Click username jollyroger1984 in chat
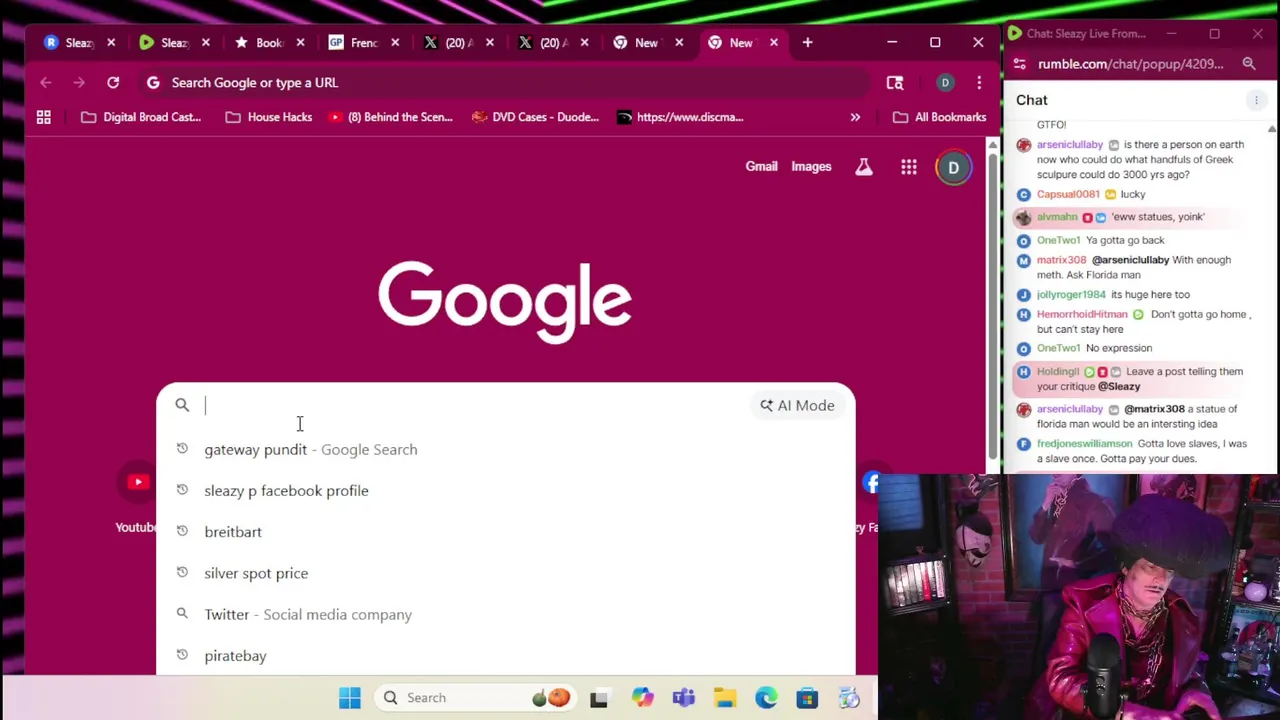 1071,295
